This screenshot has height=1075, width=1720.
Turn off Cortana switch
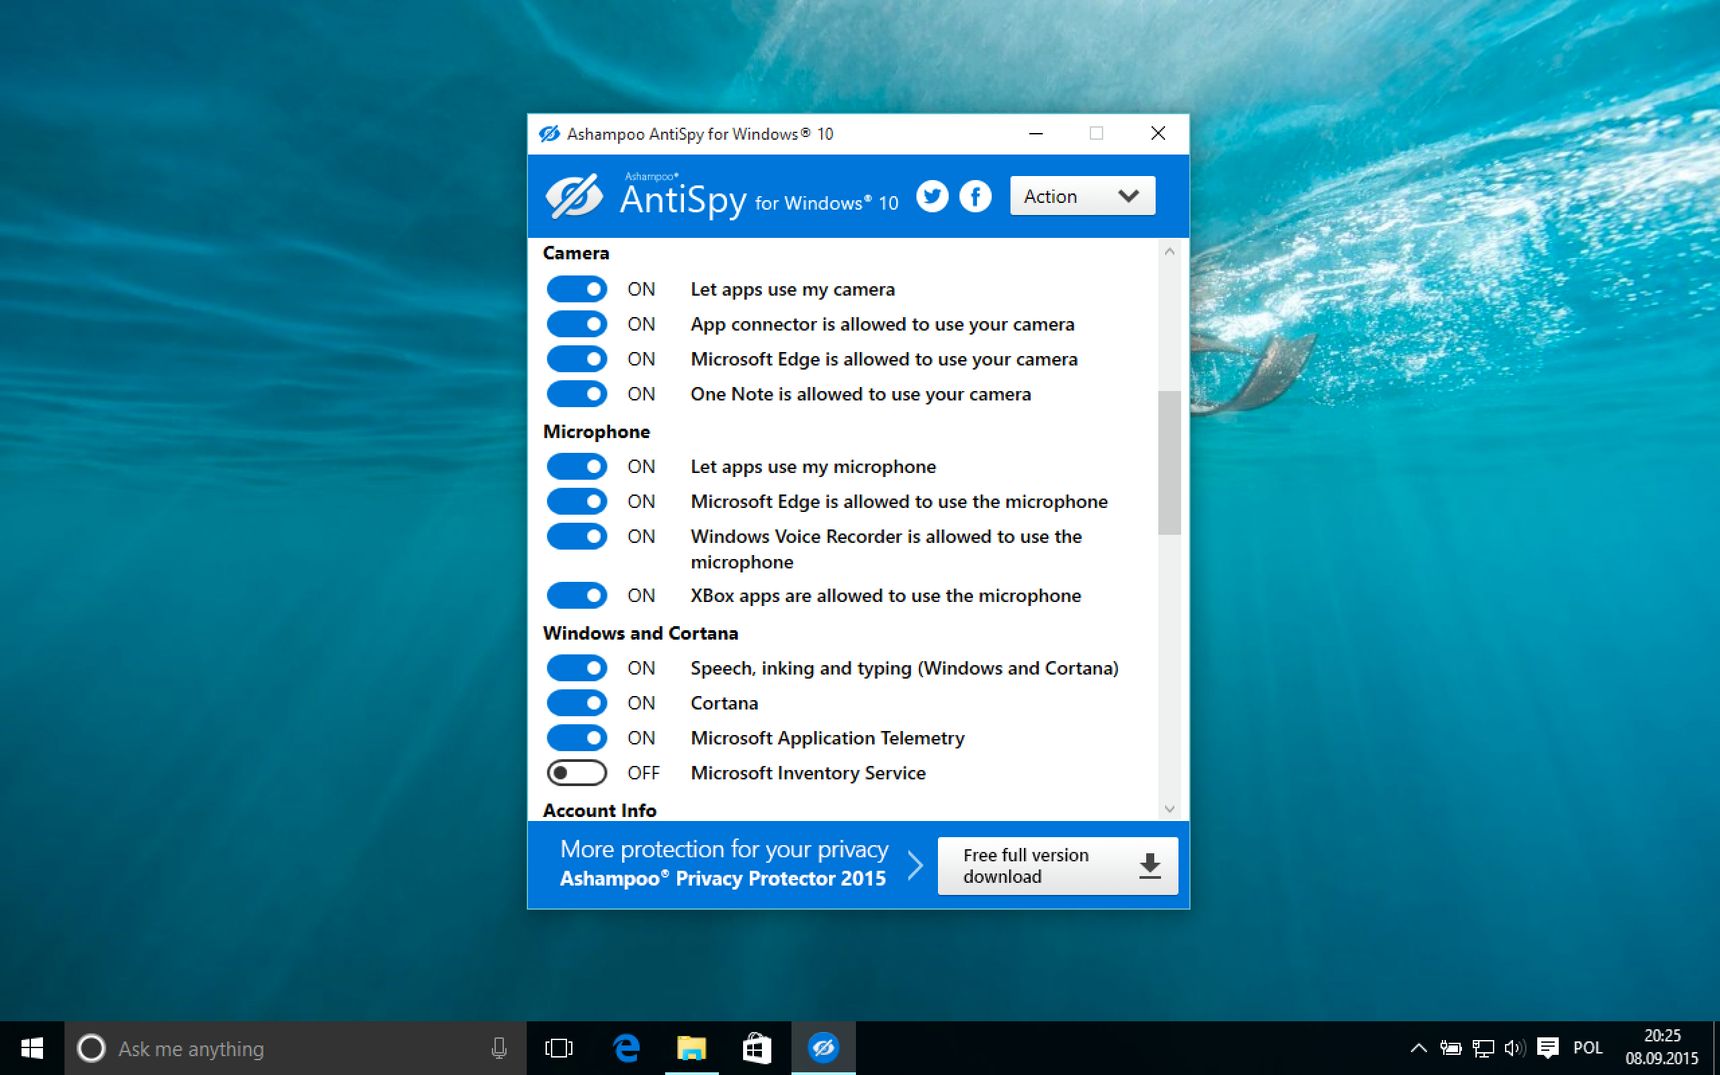[x=577, y=703]
